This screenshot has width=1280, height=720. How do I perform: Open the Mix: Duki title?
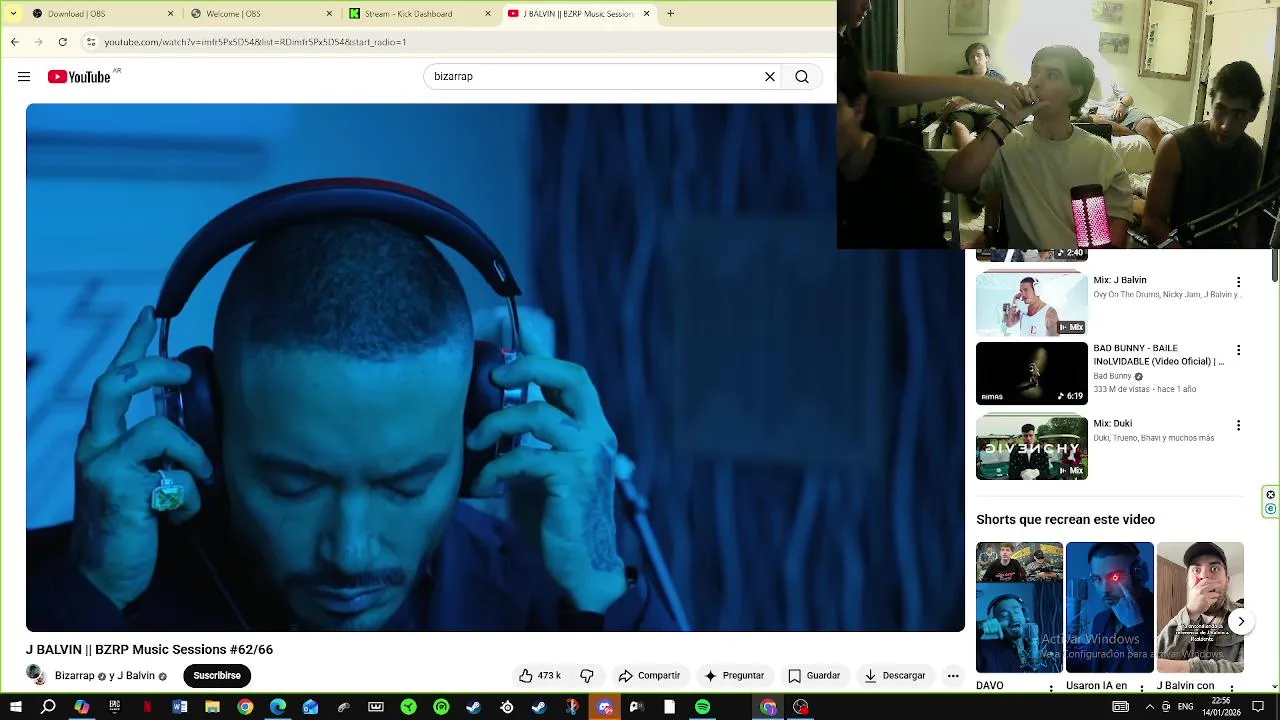pos(1112,423)
